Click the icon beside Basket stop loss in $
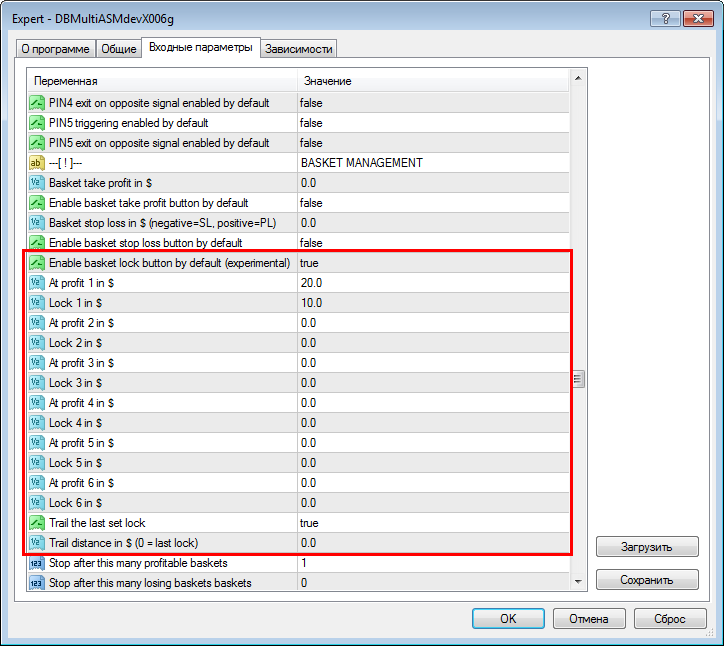The image size is (724, 646). 37,223
